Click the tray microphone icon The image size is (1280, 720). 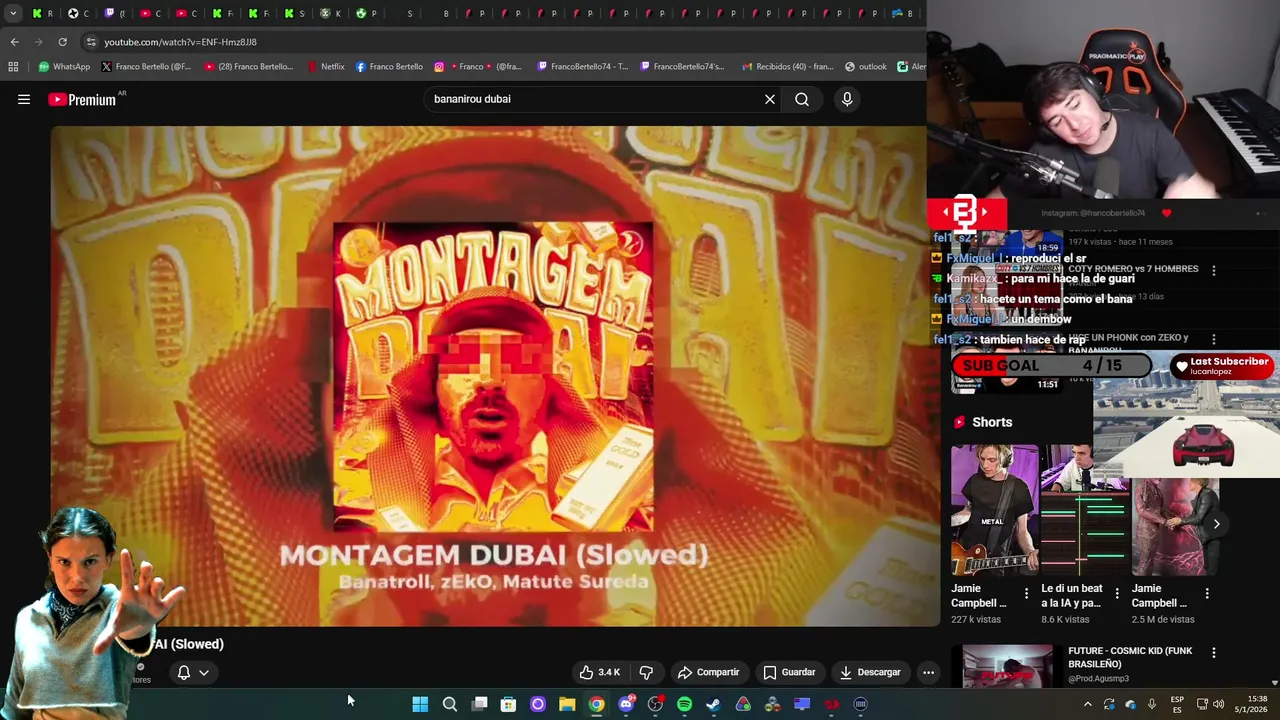tap(1152, 704)
